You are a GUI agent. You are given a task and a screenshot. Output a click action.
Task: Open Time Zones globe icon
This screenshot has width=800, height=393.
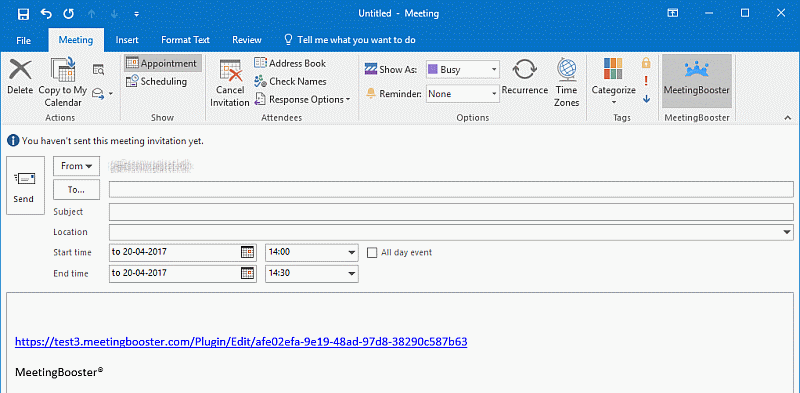(567, 70)
